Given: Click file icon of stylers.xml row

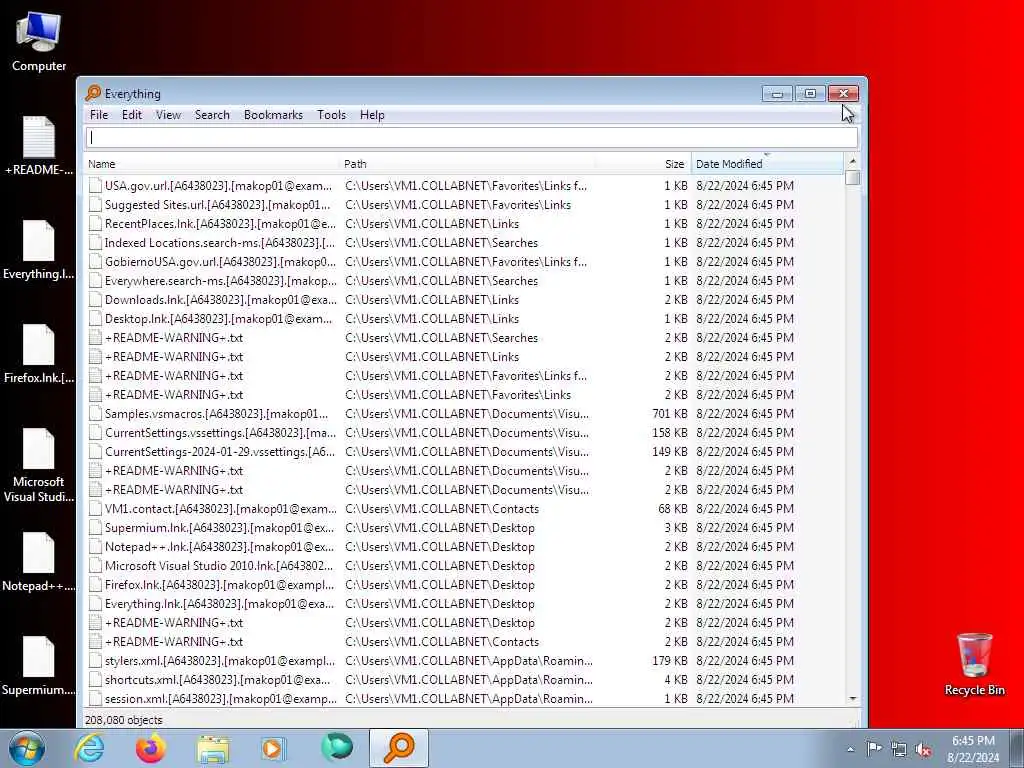Looking at the screenshot, I should (95, 661).
